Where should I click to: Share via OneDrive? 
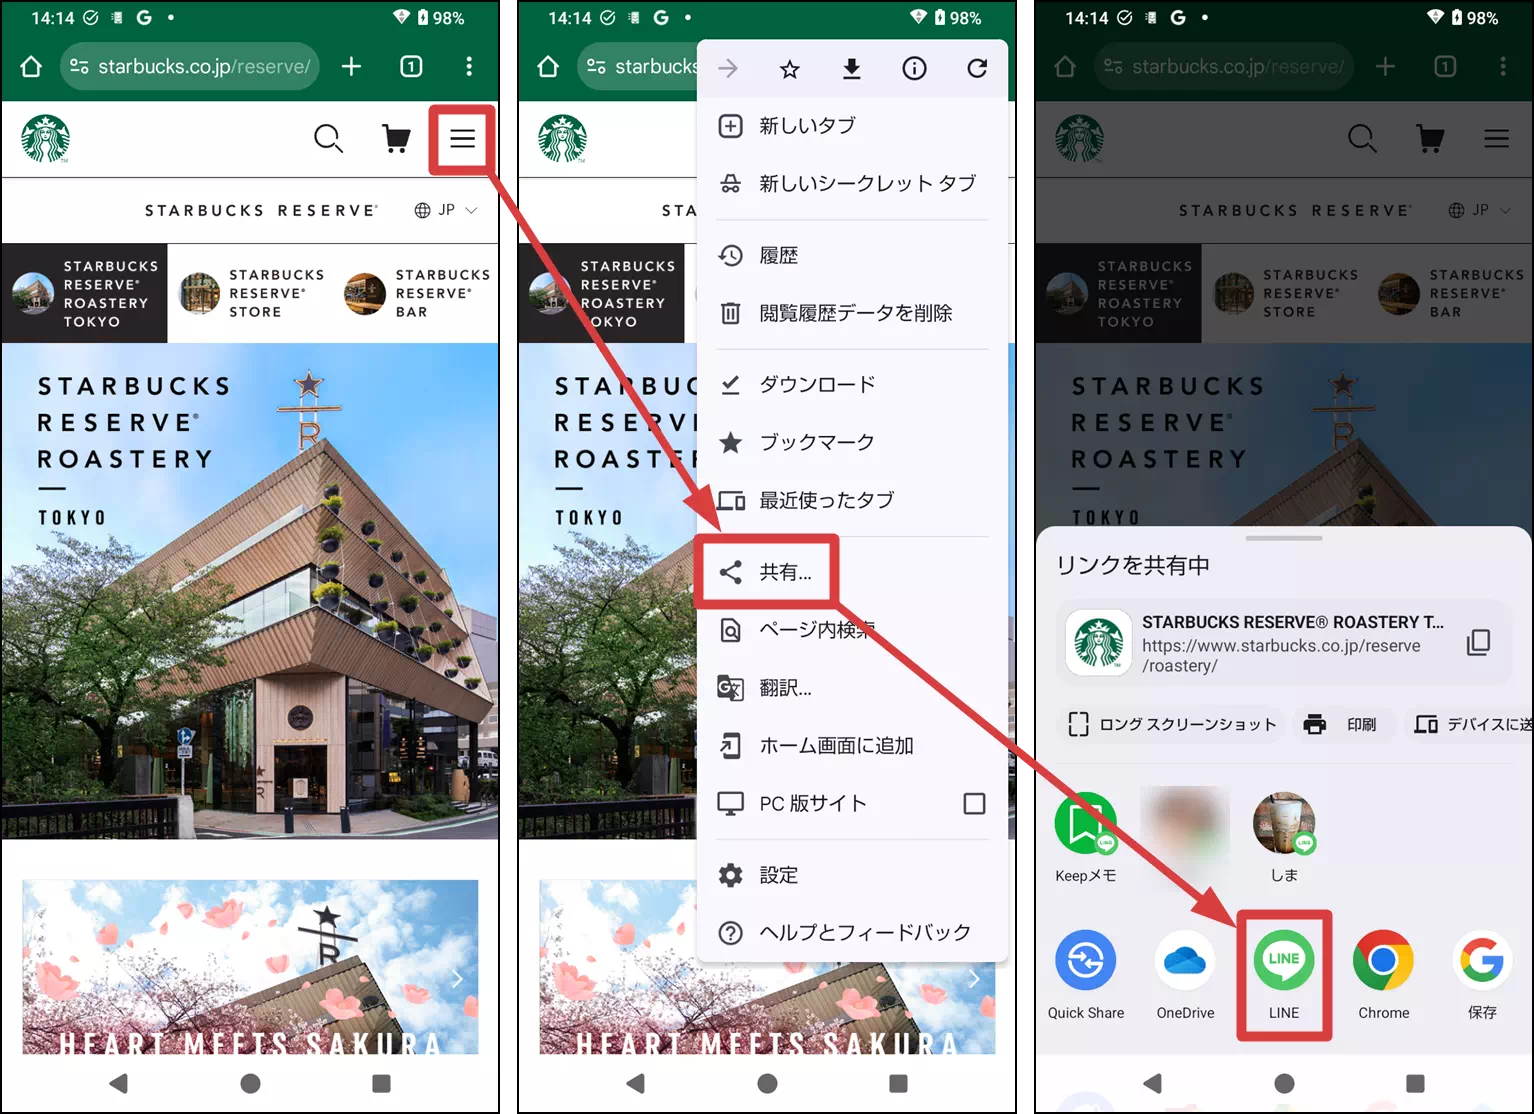[x=1185, y=975]
